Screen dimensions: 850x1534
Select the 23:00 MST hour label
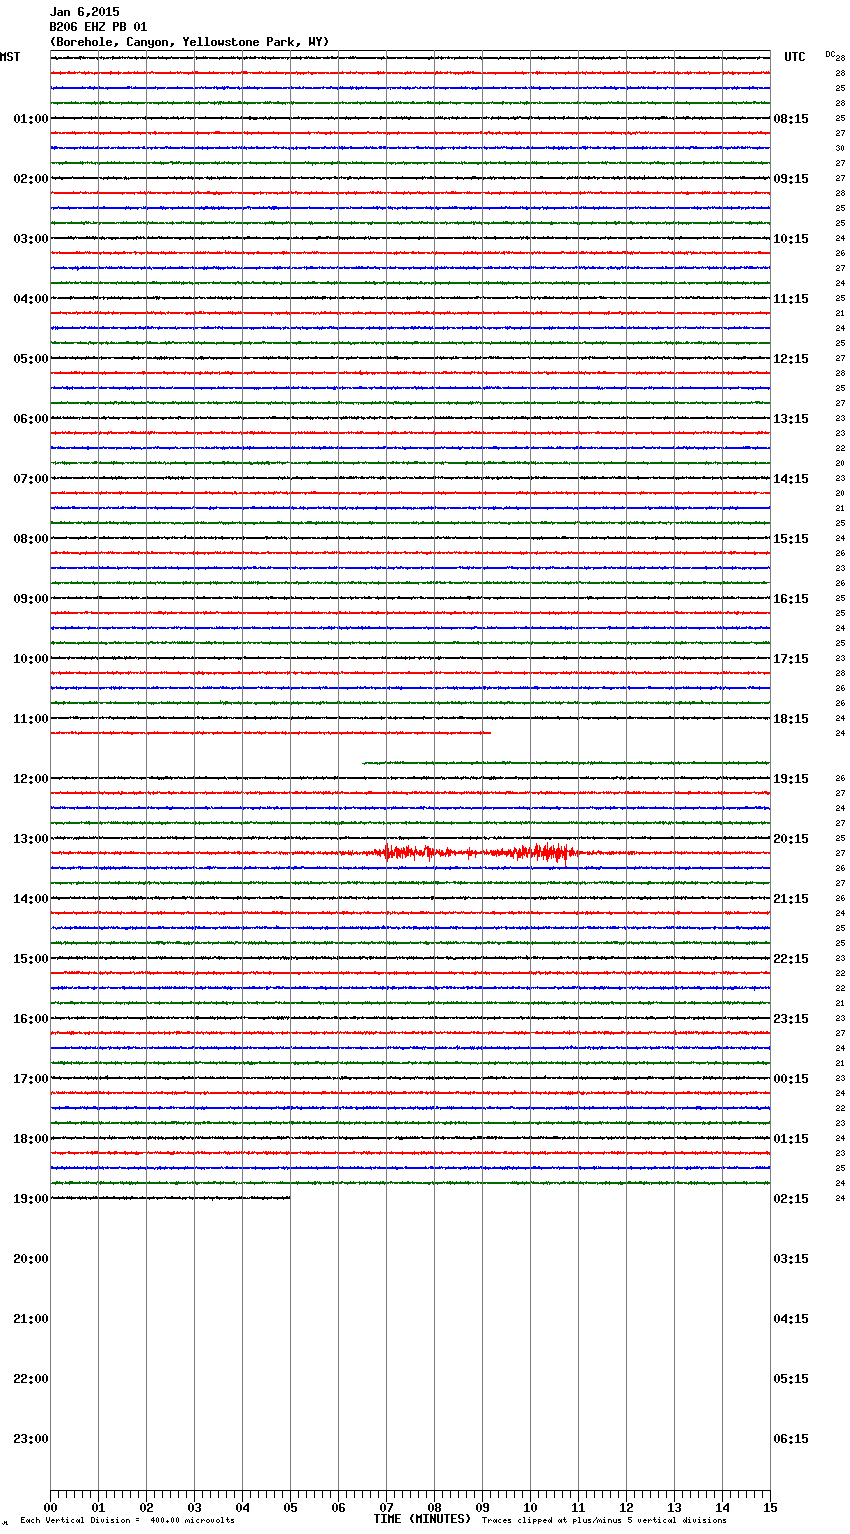(x=31, y=1439)
